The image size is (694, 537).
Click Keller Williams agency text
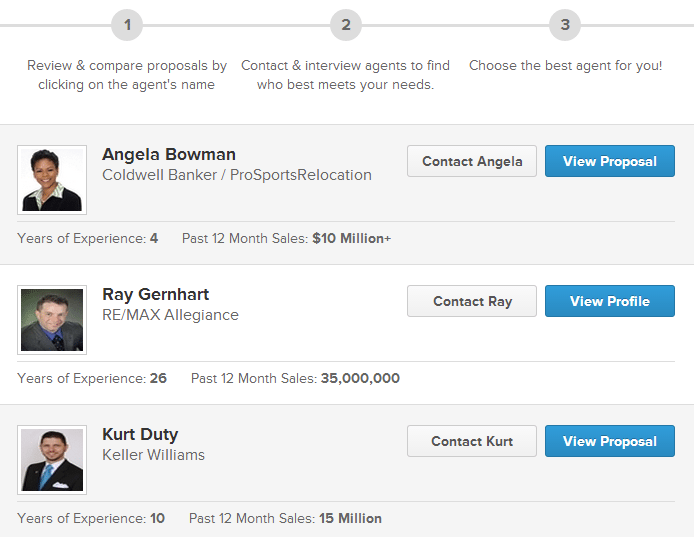(153, 455)
